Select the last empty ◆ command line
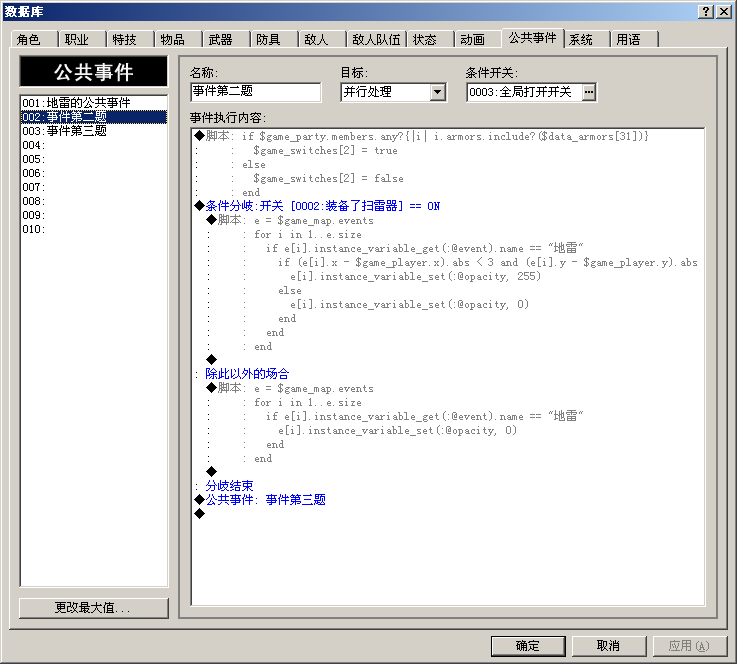Viewport: 737px width, 664px height. click(x=448, y=514)
